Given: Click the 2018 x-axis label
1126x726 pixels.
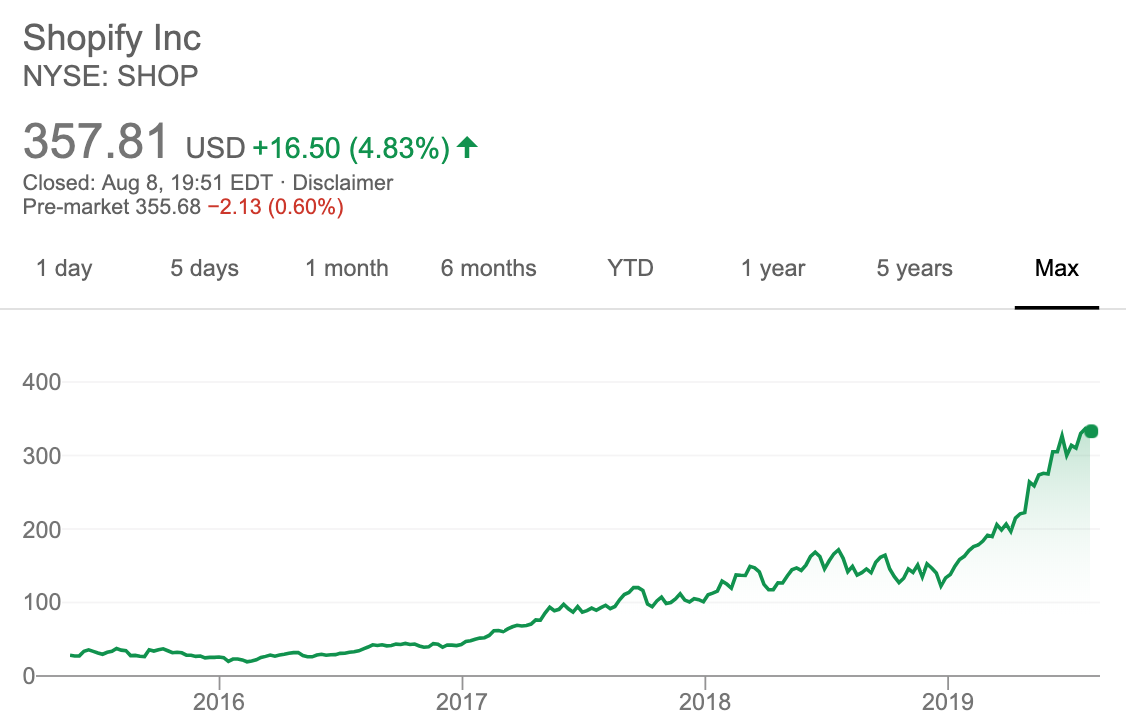Looking at the screenshot, I should tap(704, 702).
